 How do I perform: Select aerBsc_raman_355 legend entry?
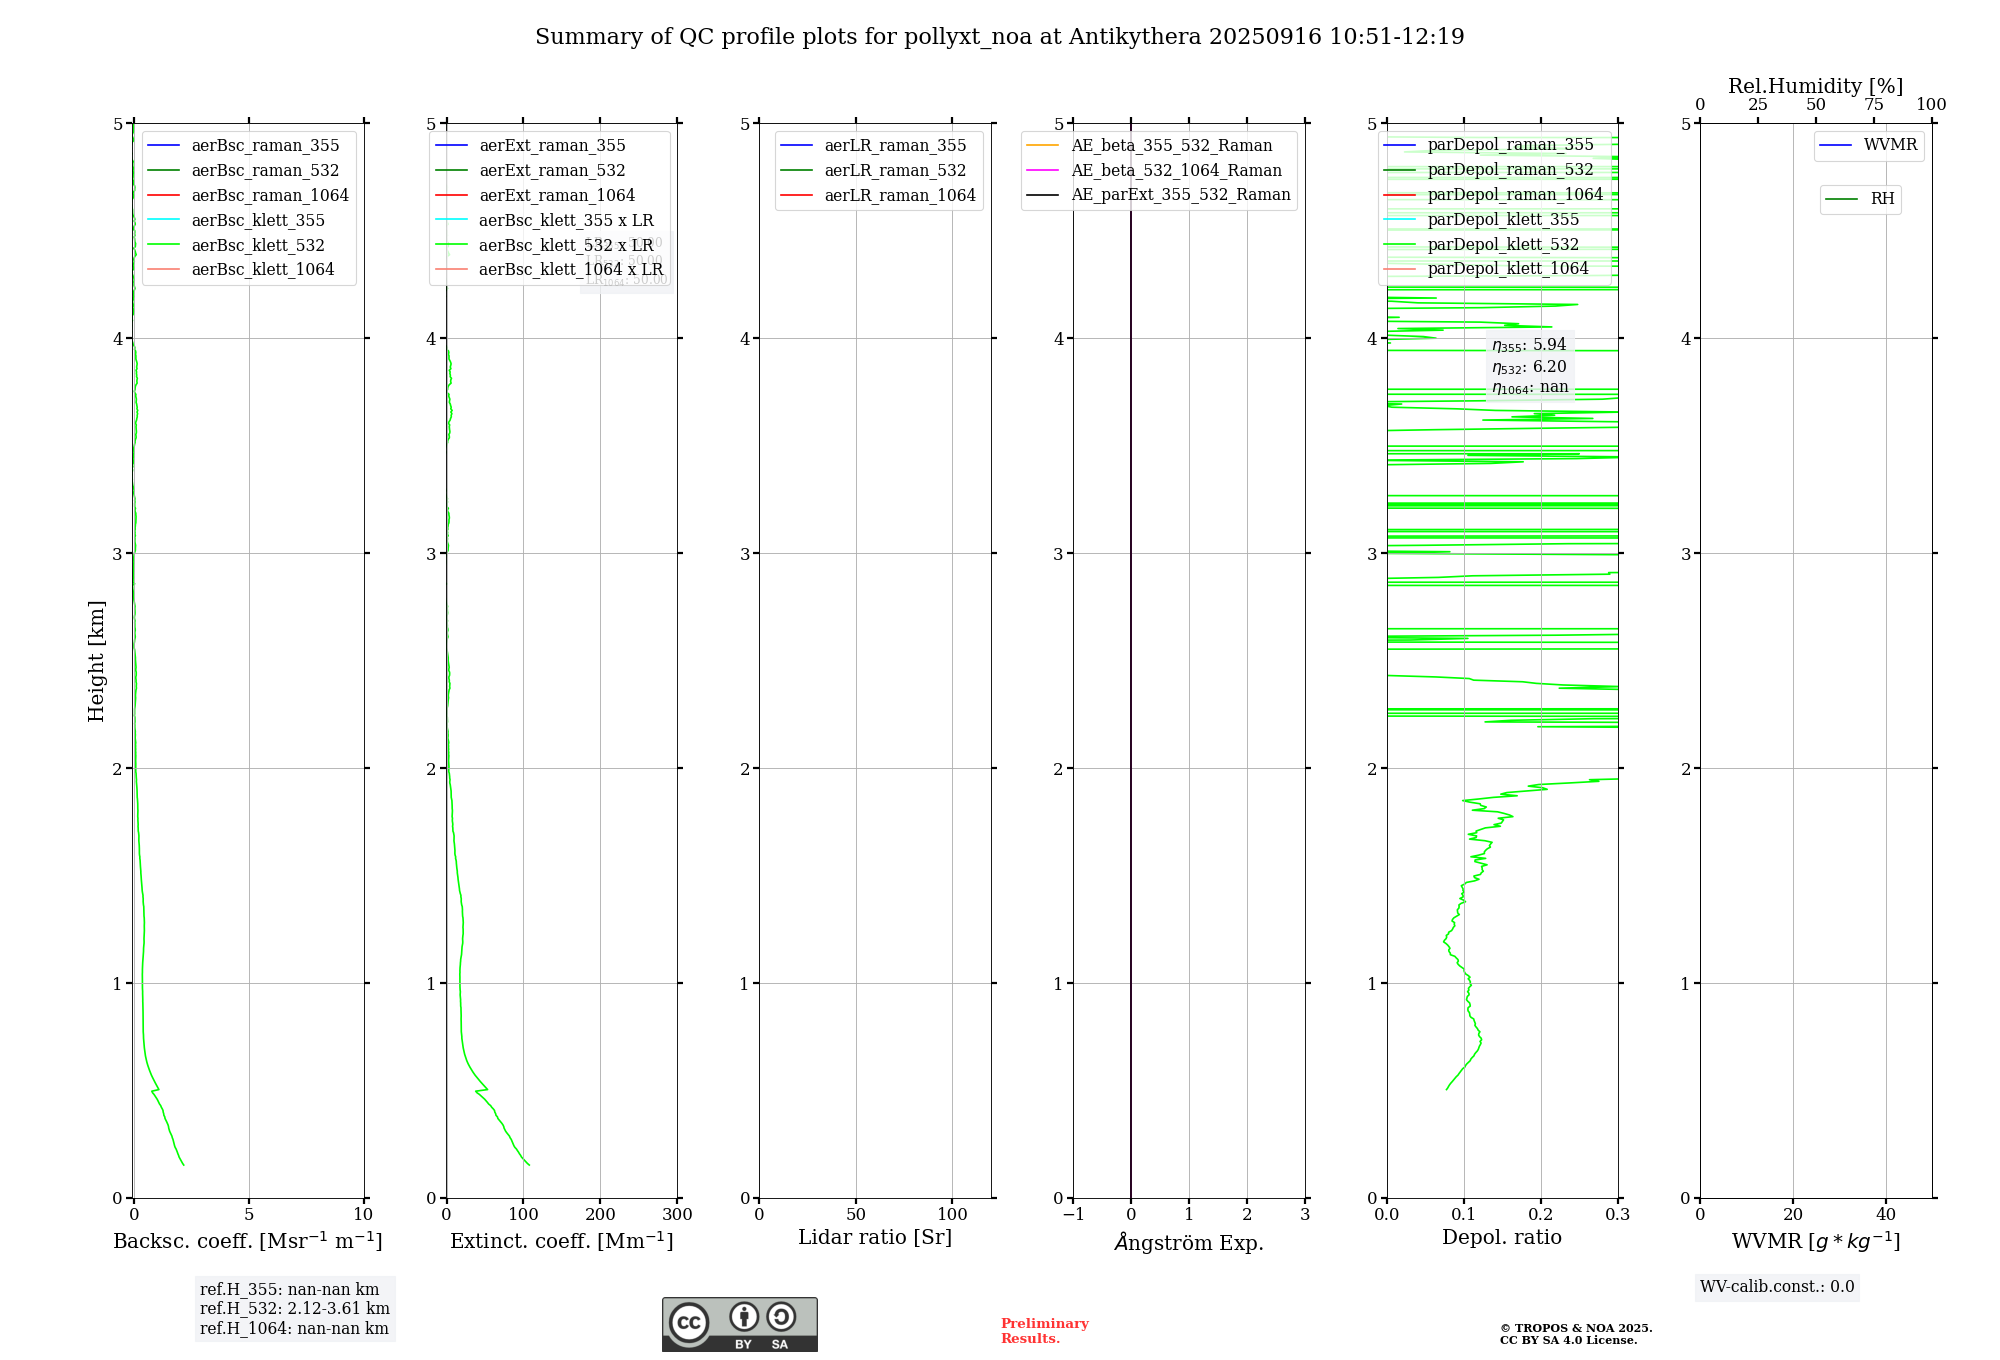(x=244, y=146)
